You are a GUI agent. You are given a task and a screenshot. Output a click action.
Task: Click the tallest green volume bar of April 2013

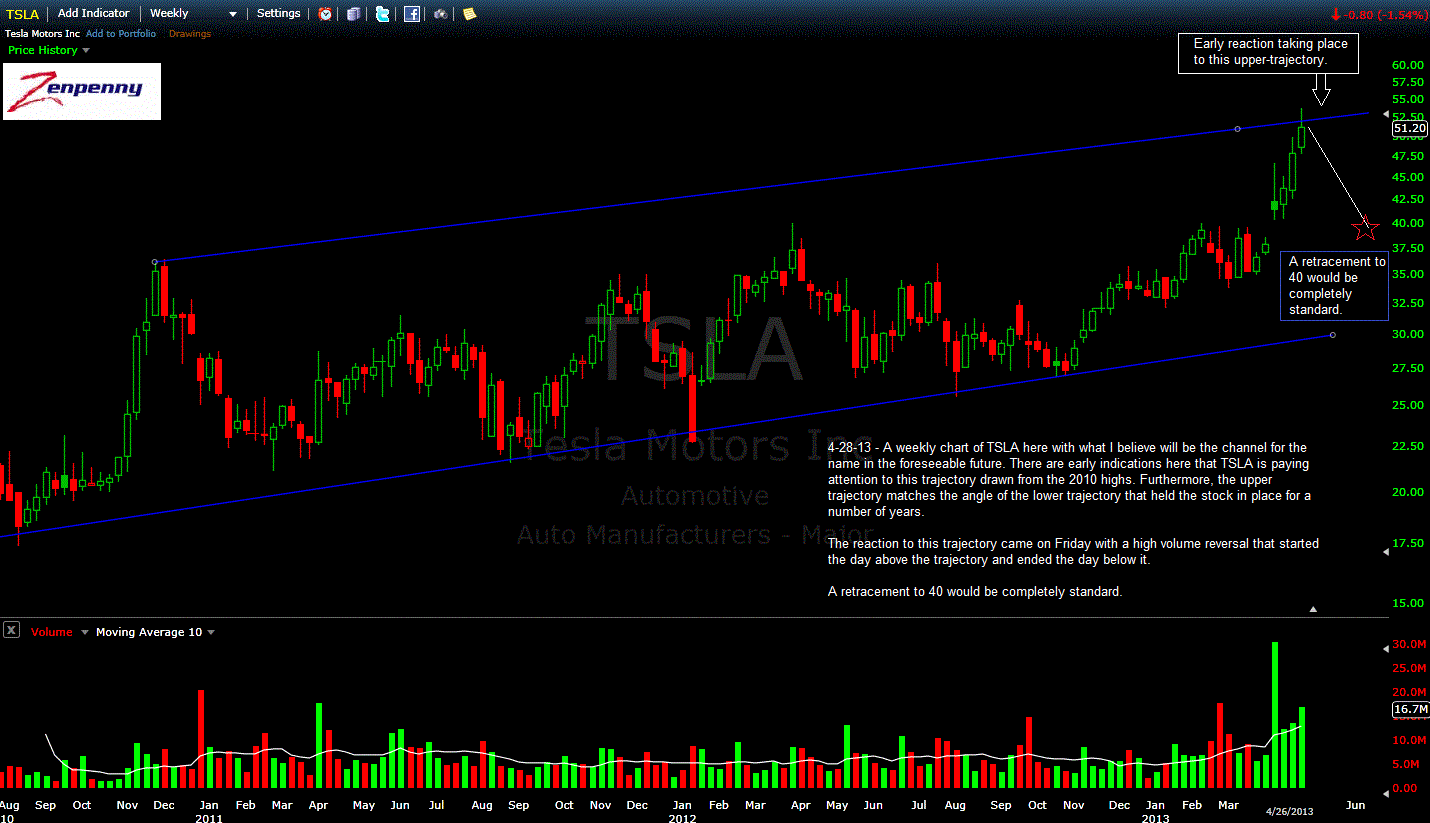(1275, 716)
